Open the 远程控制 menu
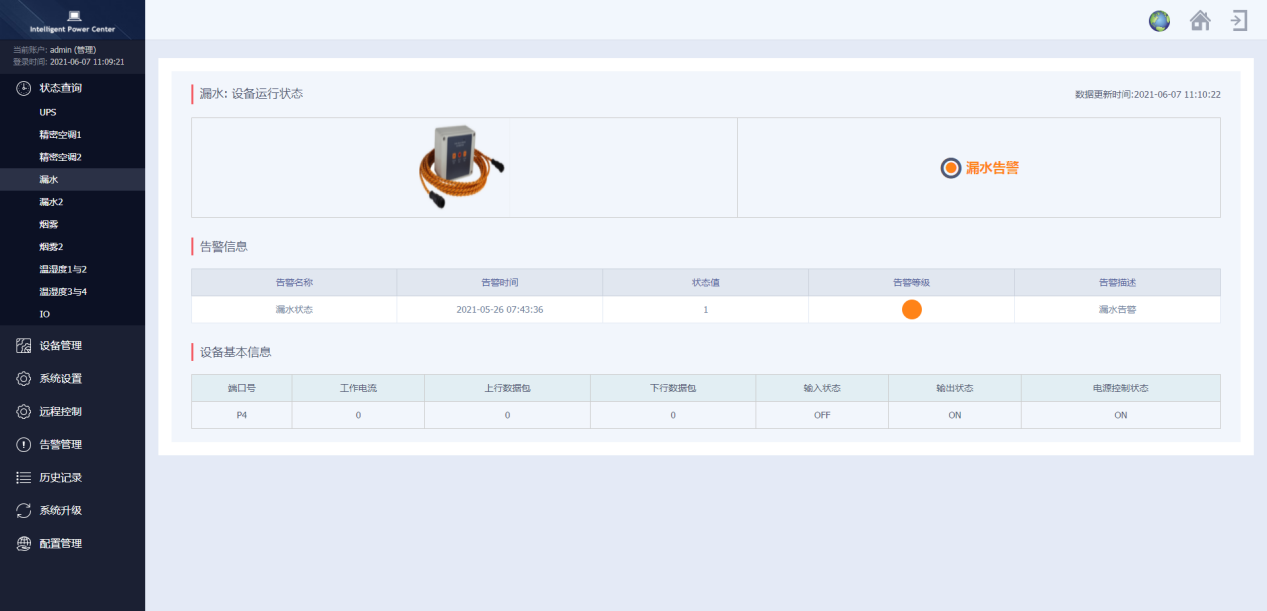The width and height of the screenshot is (1267, 611). [60, 412]
